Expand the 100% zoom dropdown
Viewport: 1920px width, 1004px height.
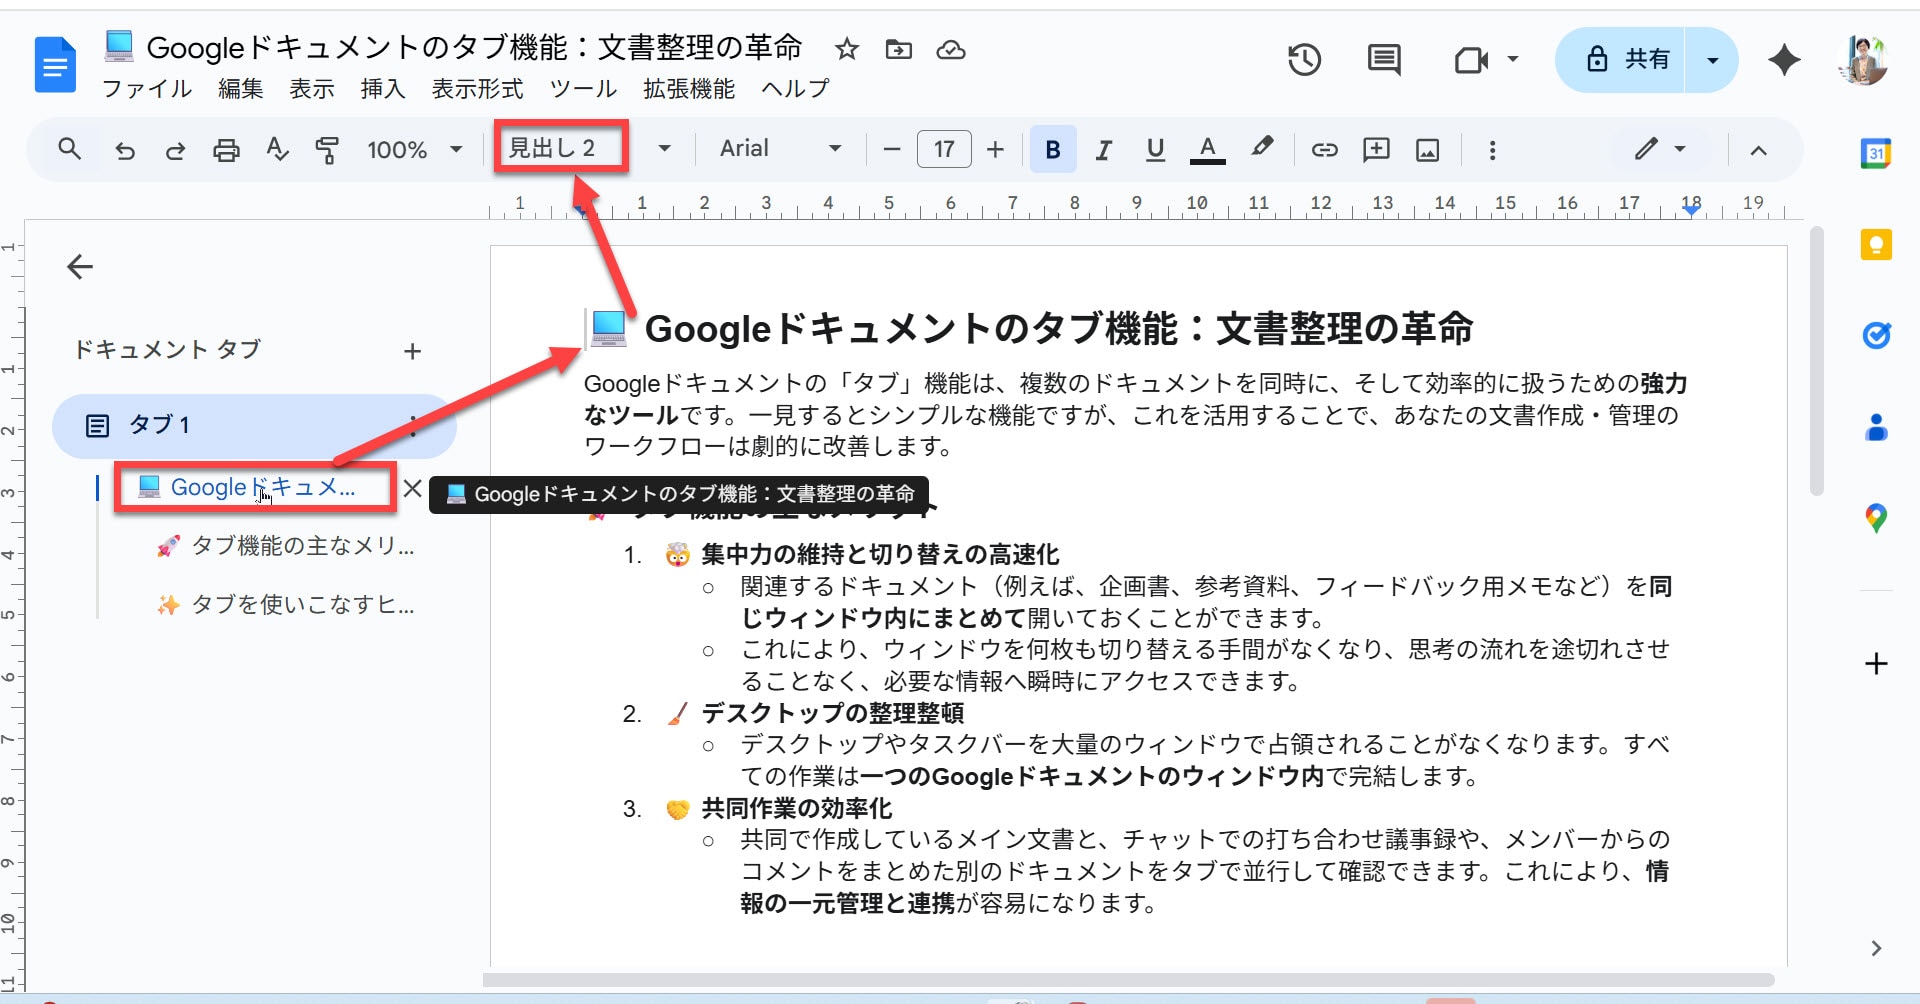[x=414, y=150]
